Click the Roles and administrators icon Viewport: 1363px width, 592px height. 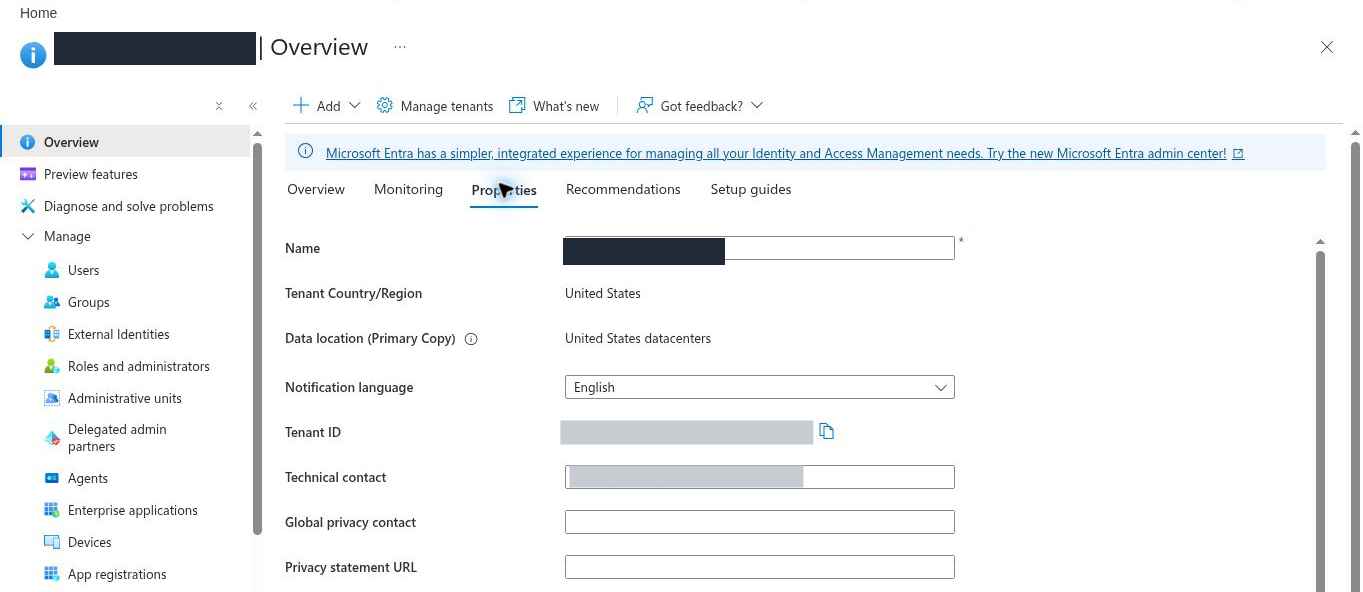(52, 366)
